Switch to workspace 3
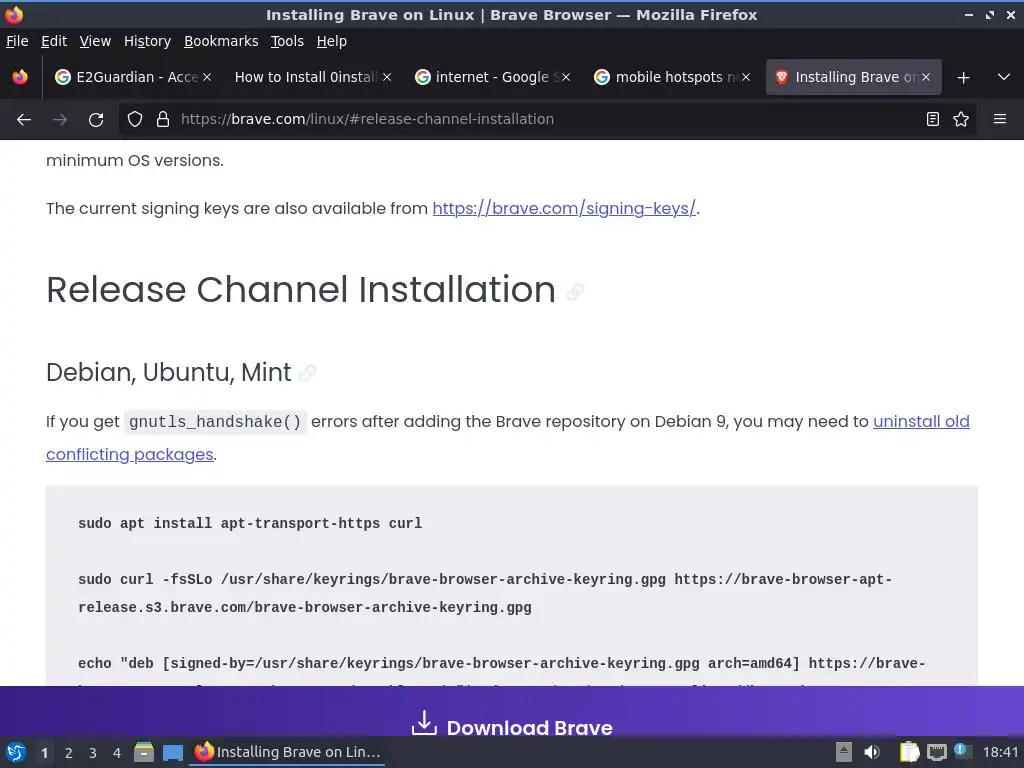Image resolution: width=1024 pixels, height=768 pixels. click(93, 753)
